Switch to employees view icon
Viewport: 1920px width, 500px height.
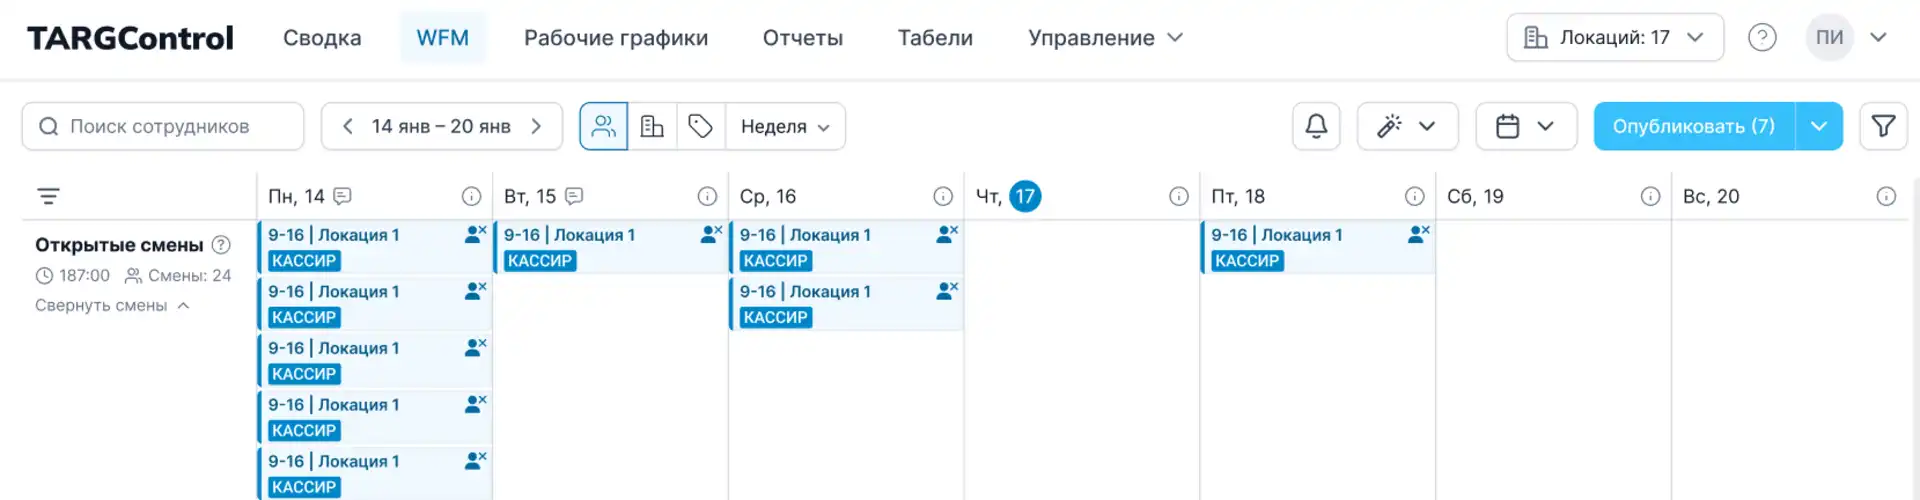tap(604, 126)
